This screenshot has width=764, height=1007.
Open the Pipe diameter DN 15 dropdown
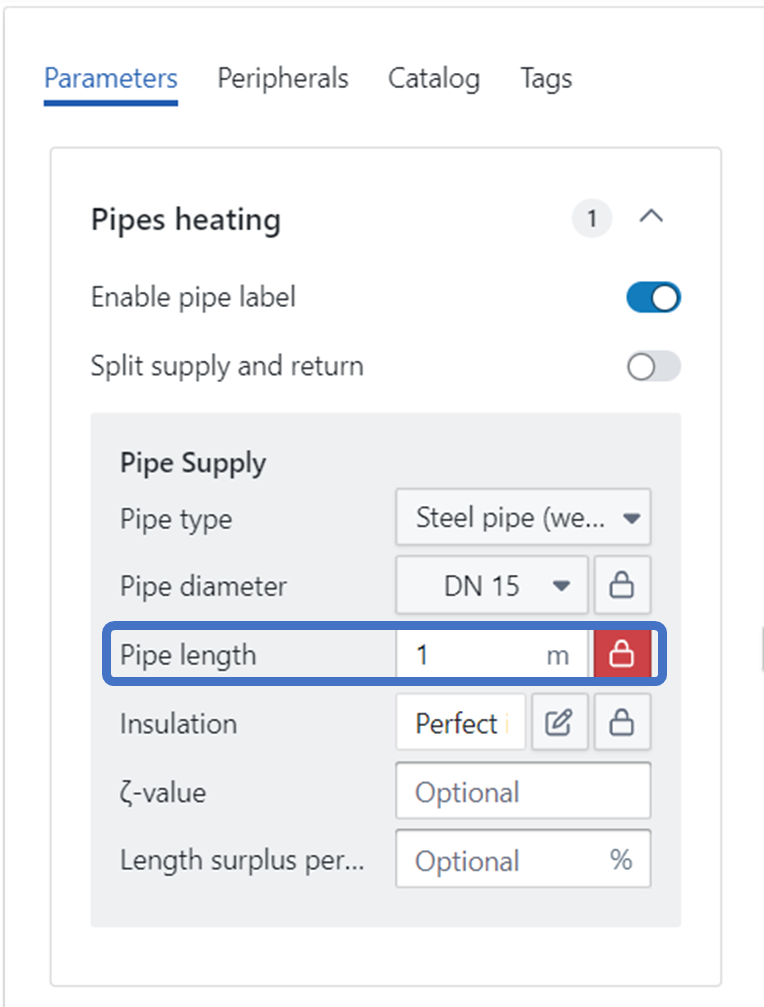(x=492, y=585)
